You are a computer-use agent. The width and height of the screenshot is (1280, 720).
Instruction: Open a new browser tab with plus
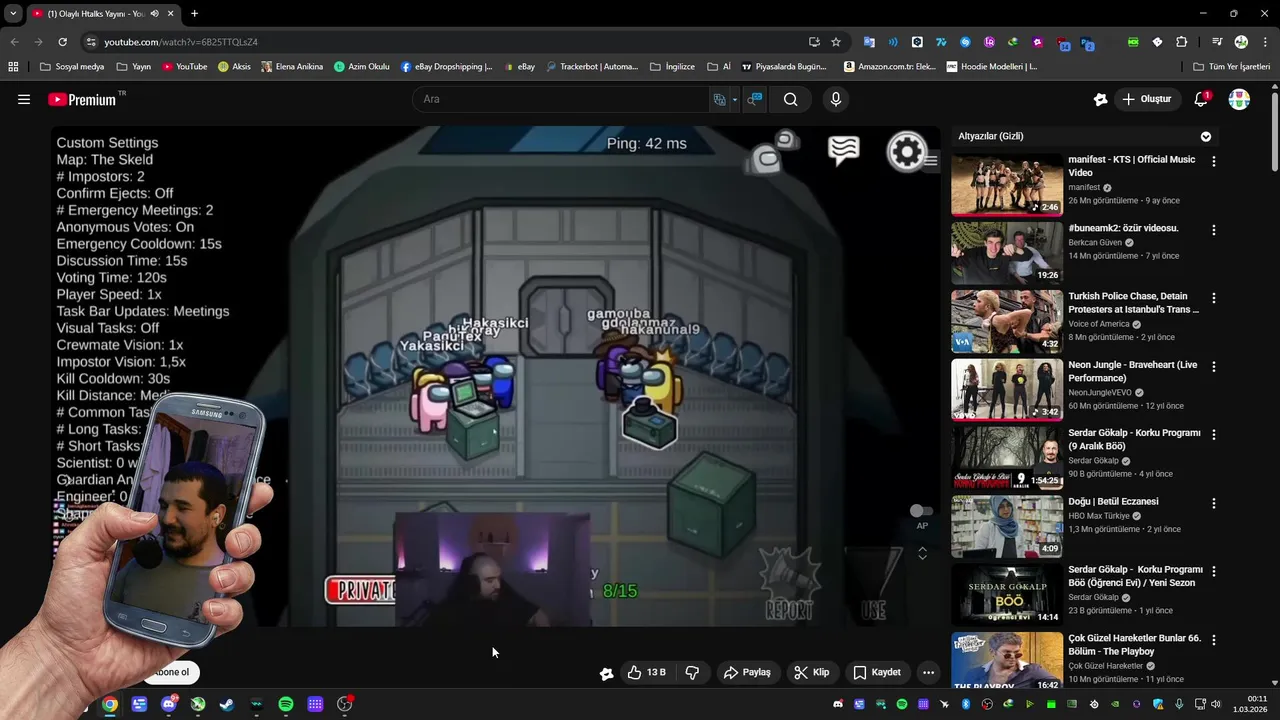click(x=194, y=14)
